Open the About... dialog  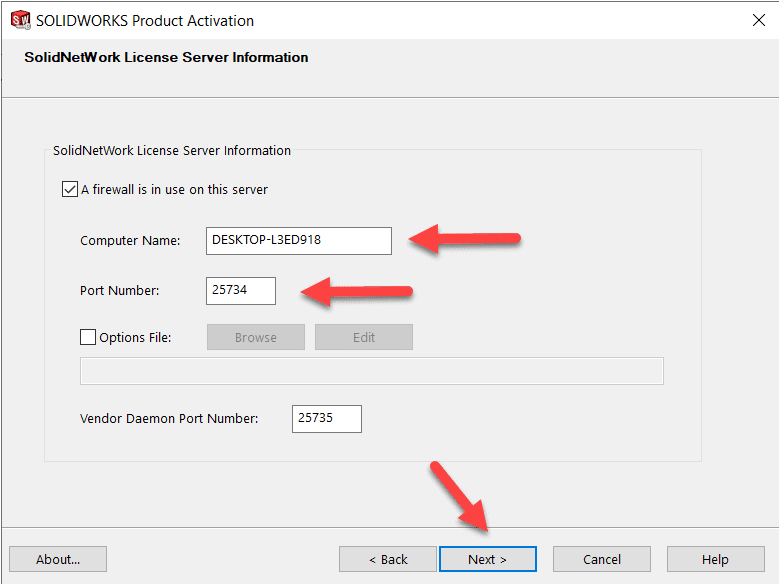(x=58, y=559)
